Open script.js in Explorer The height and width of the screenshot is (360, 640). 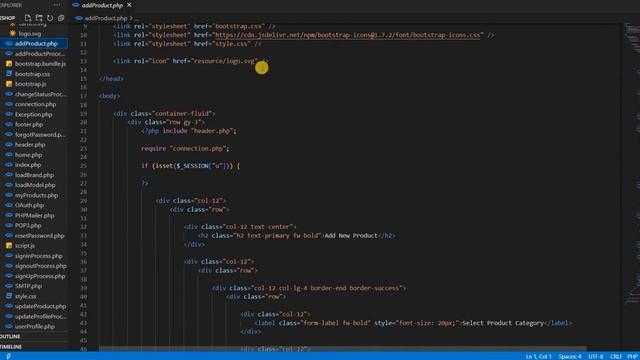coord(24,245)
